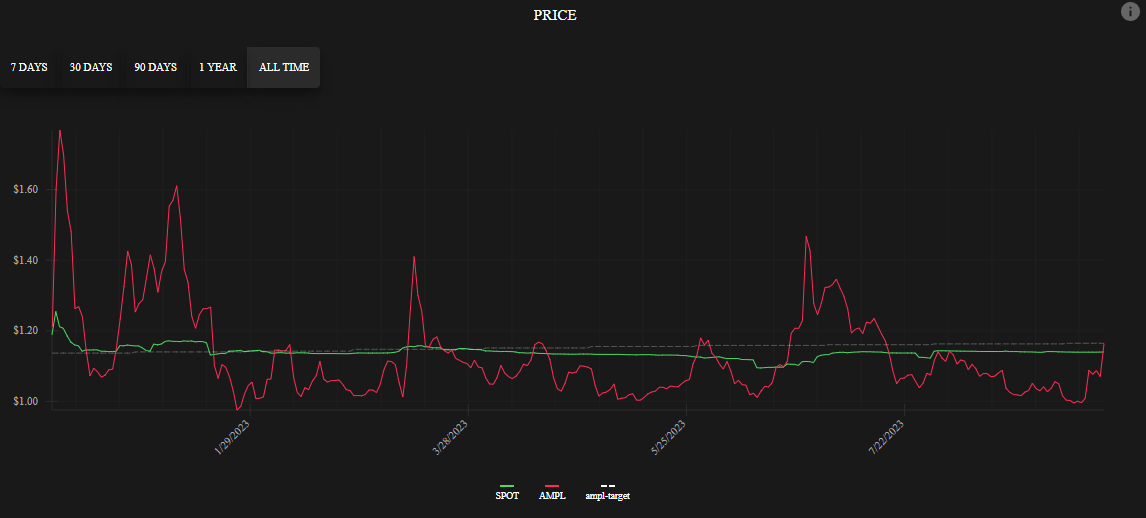Click the $1.60 price axis label
Image resolution: width=1146 pixels, height=518 pixels.
tap(25, 190)
